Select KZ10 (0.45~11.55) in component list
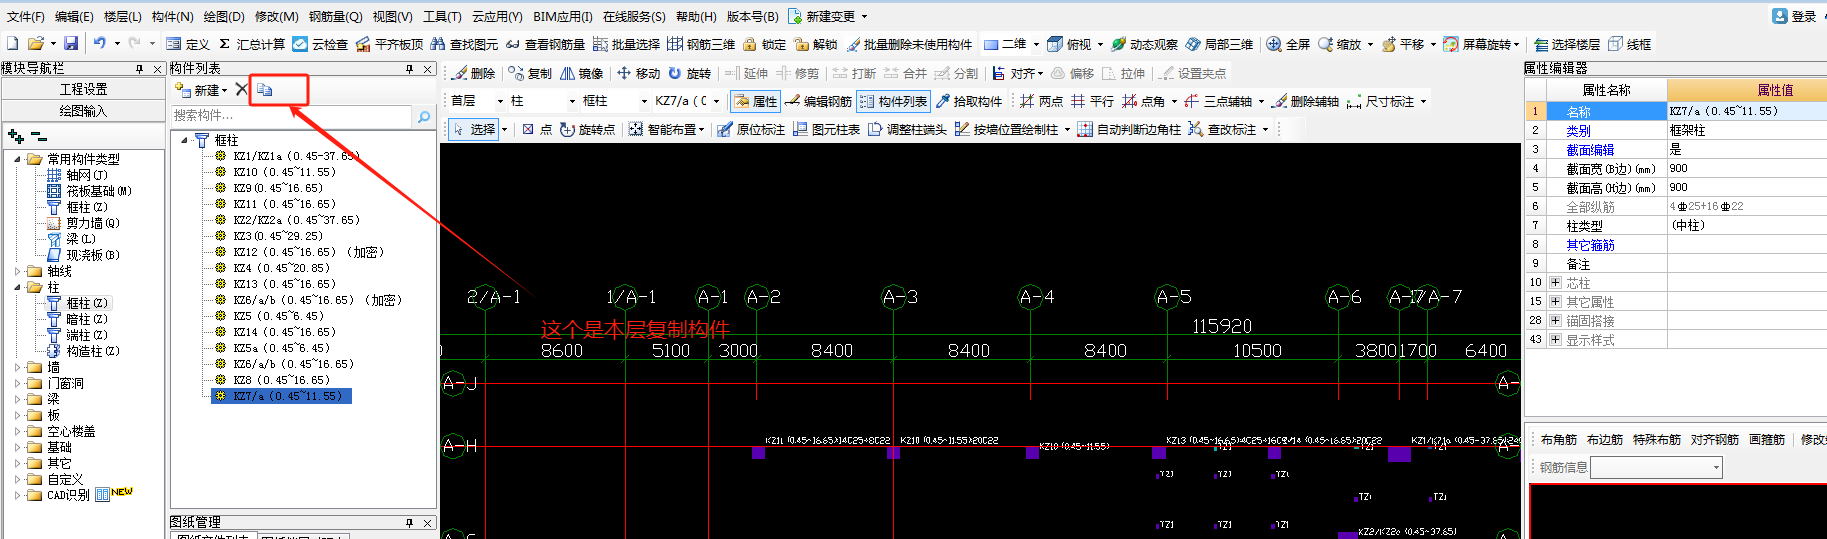 coord(284,172)
